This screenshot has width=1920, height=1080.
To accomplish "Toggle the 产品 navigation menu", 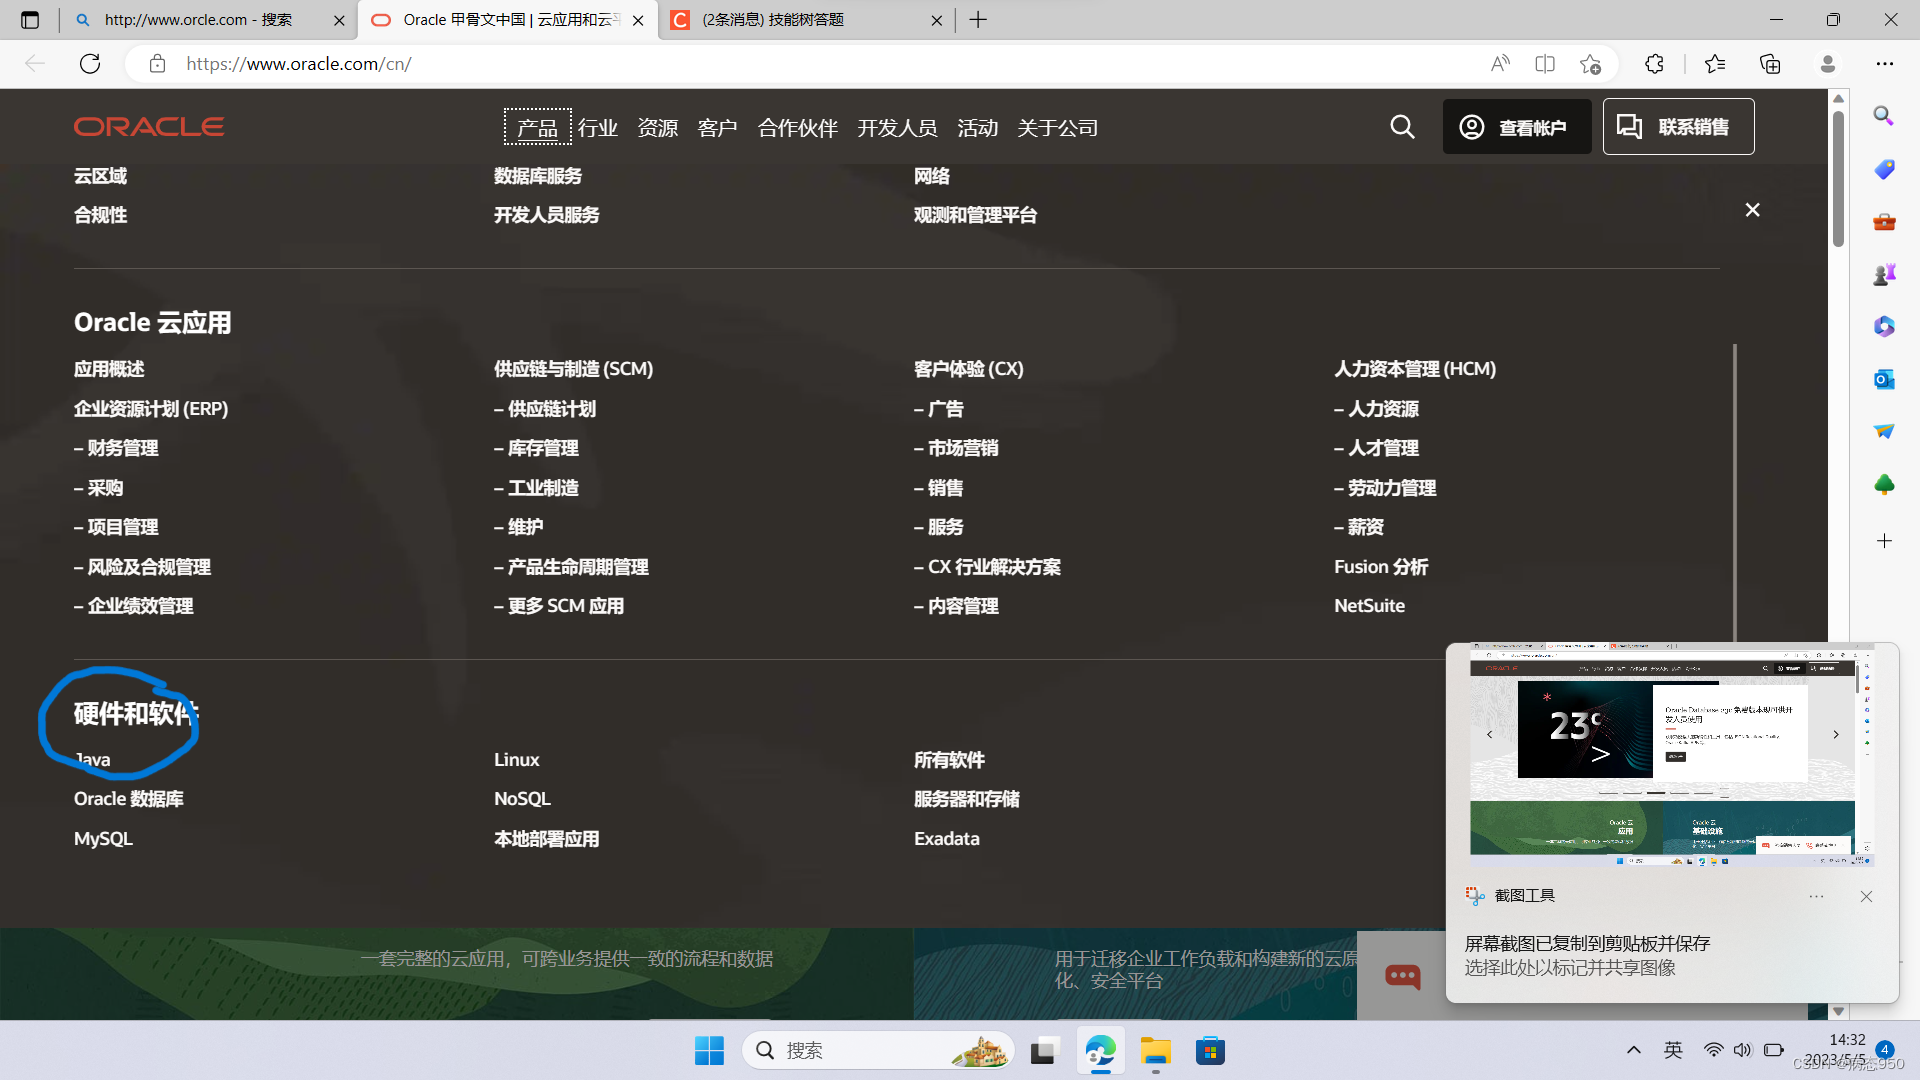I will [x=537, y=128].
